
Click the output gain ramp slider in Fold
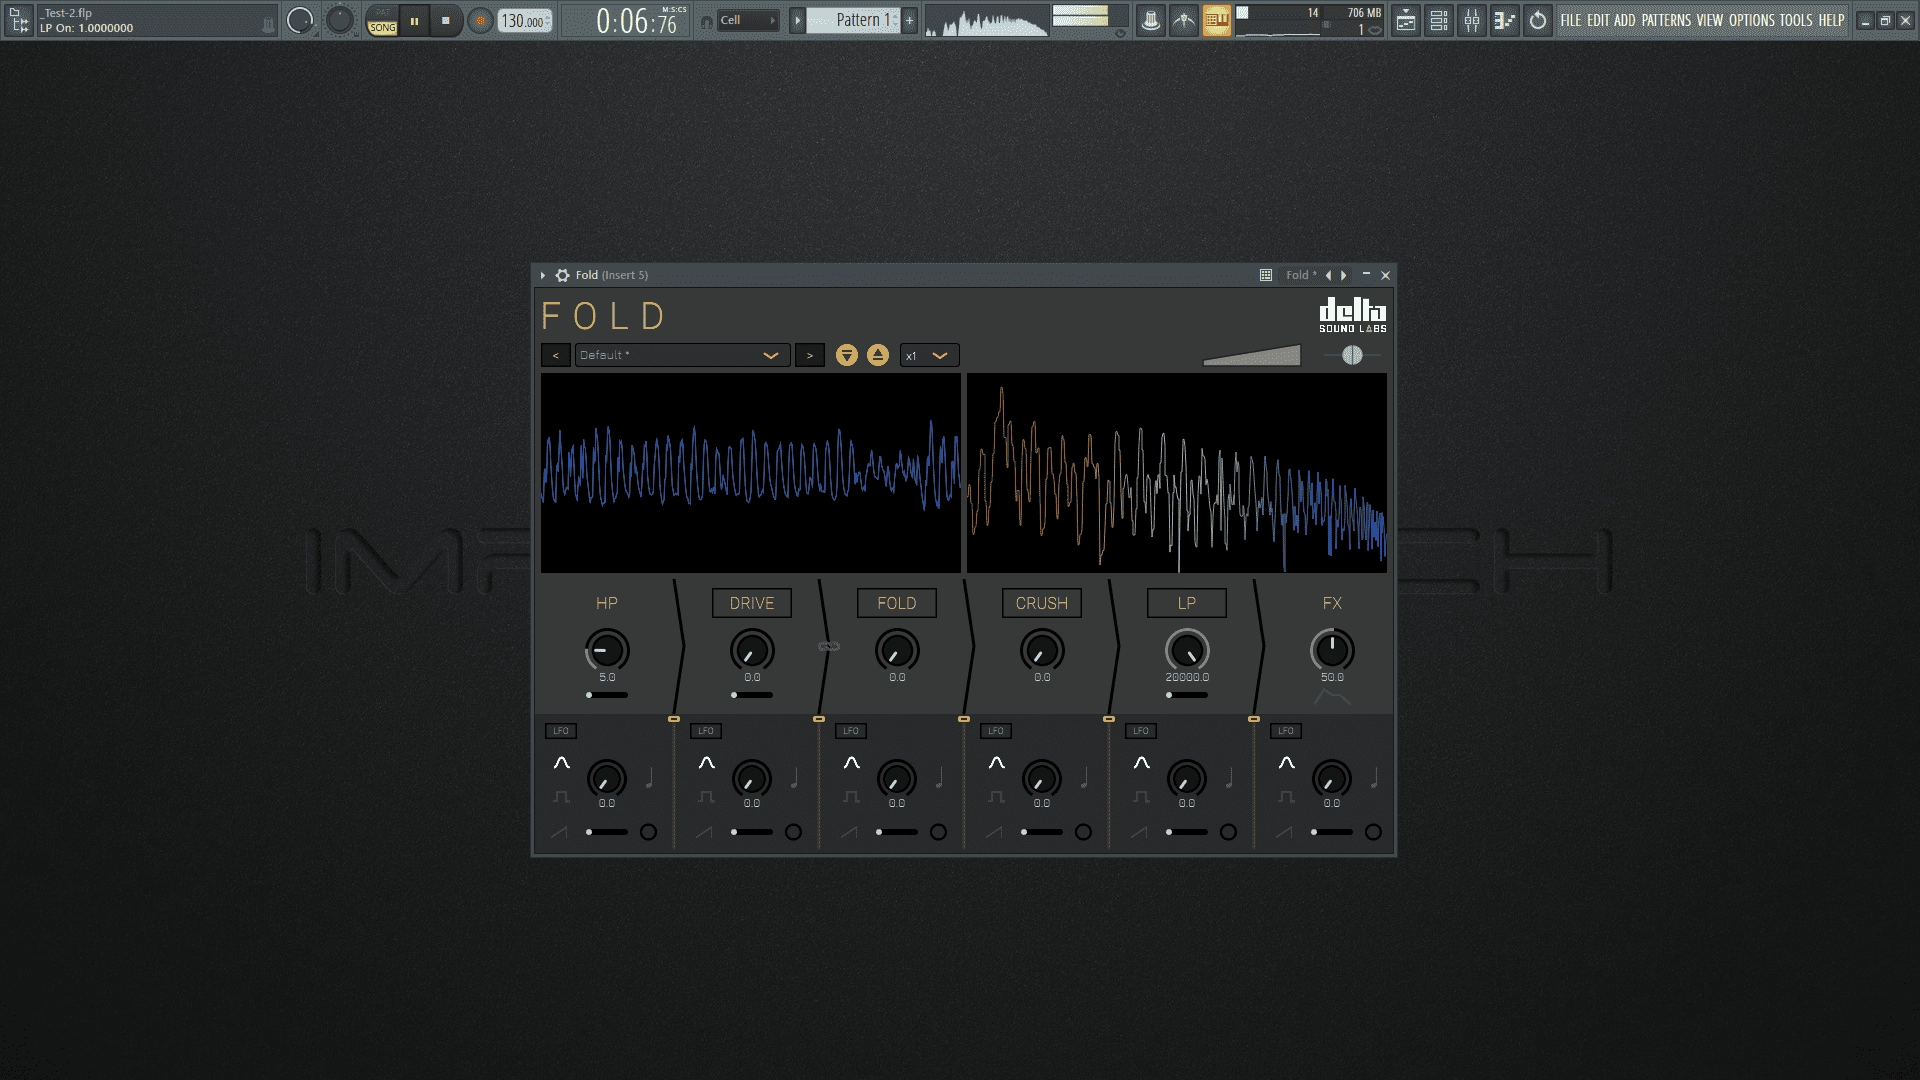tap(1252, 355)
